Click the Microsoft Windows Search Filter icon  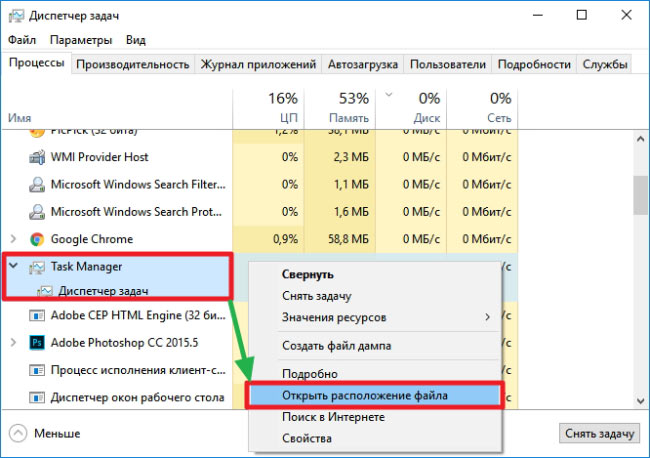36,184
